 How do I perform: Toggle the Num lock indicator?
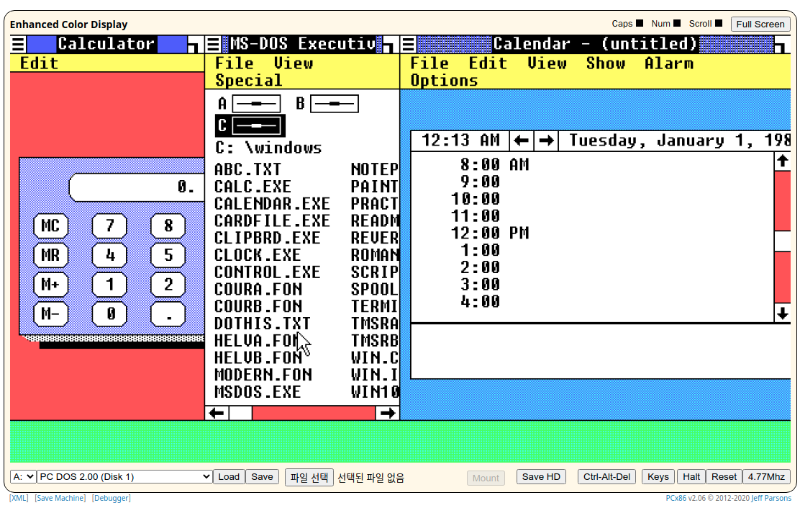[677, 23]
